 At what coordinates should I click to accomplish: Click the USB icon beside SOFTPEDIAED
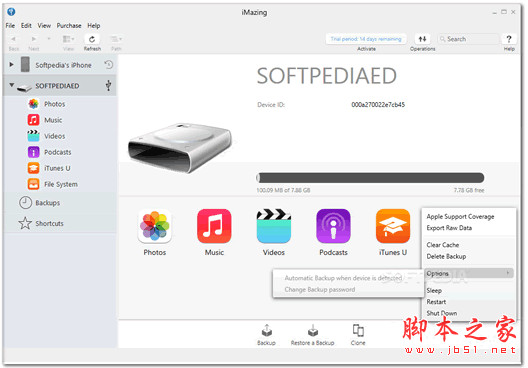108,85
